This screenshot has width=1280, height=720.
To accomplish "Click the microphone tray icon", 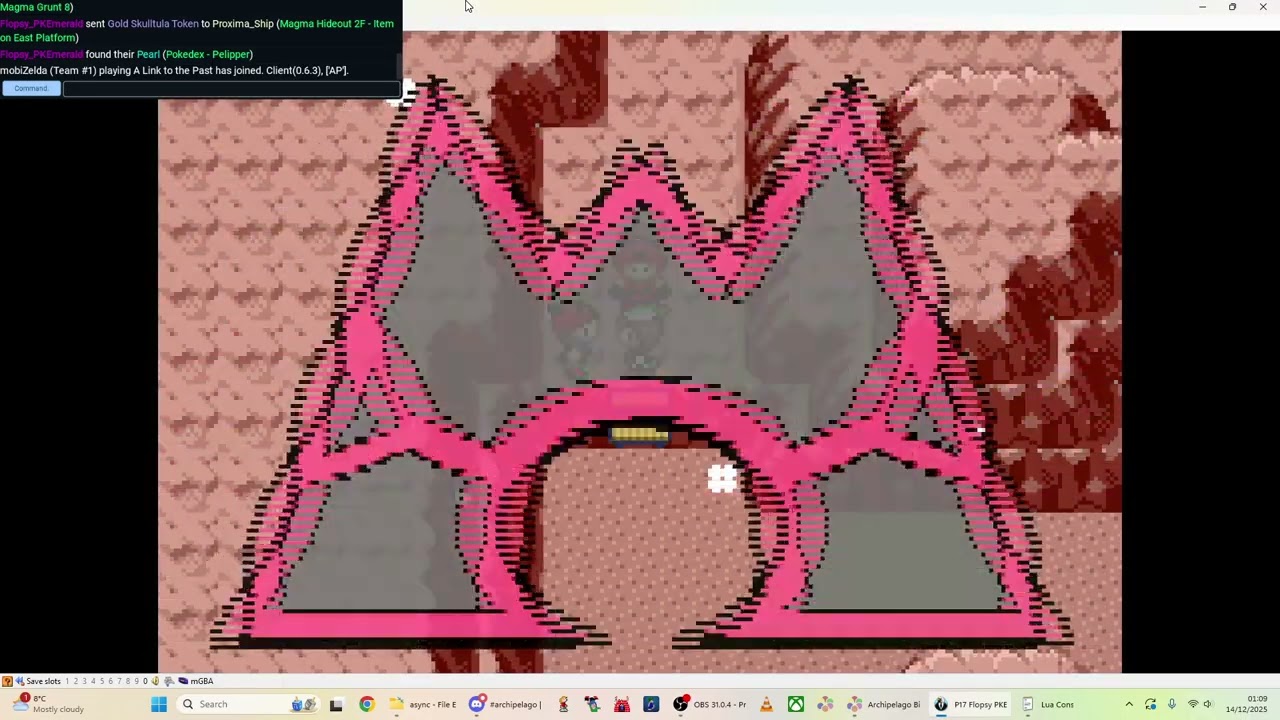I will click(1172, 704).
